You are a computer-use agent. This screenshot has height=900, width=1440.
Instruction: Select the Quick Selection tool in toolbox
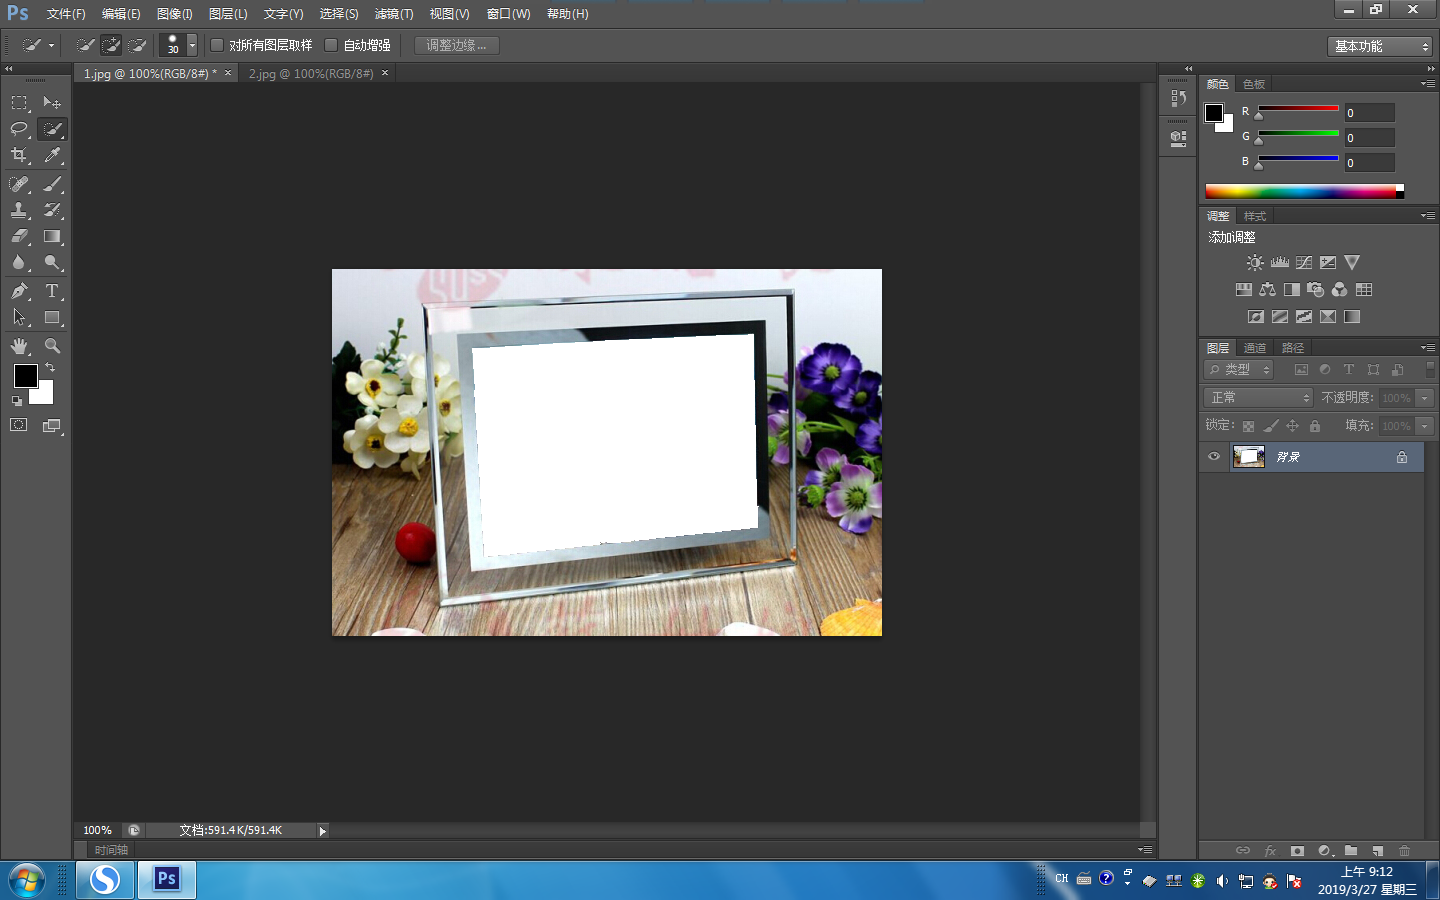click(x=52, y=129)
